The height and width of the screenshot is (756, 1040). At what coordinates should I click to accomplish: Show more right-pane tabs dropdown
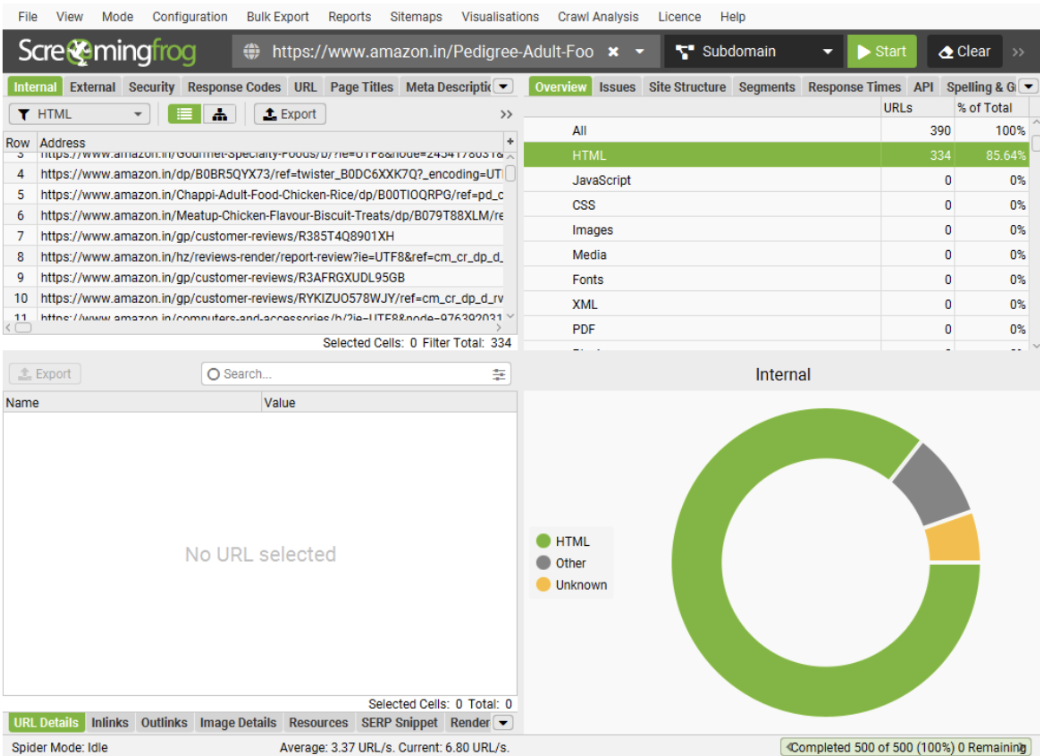[1029, 86]
